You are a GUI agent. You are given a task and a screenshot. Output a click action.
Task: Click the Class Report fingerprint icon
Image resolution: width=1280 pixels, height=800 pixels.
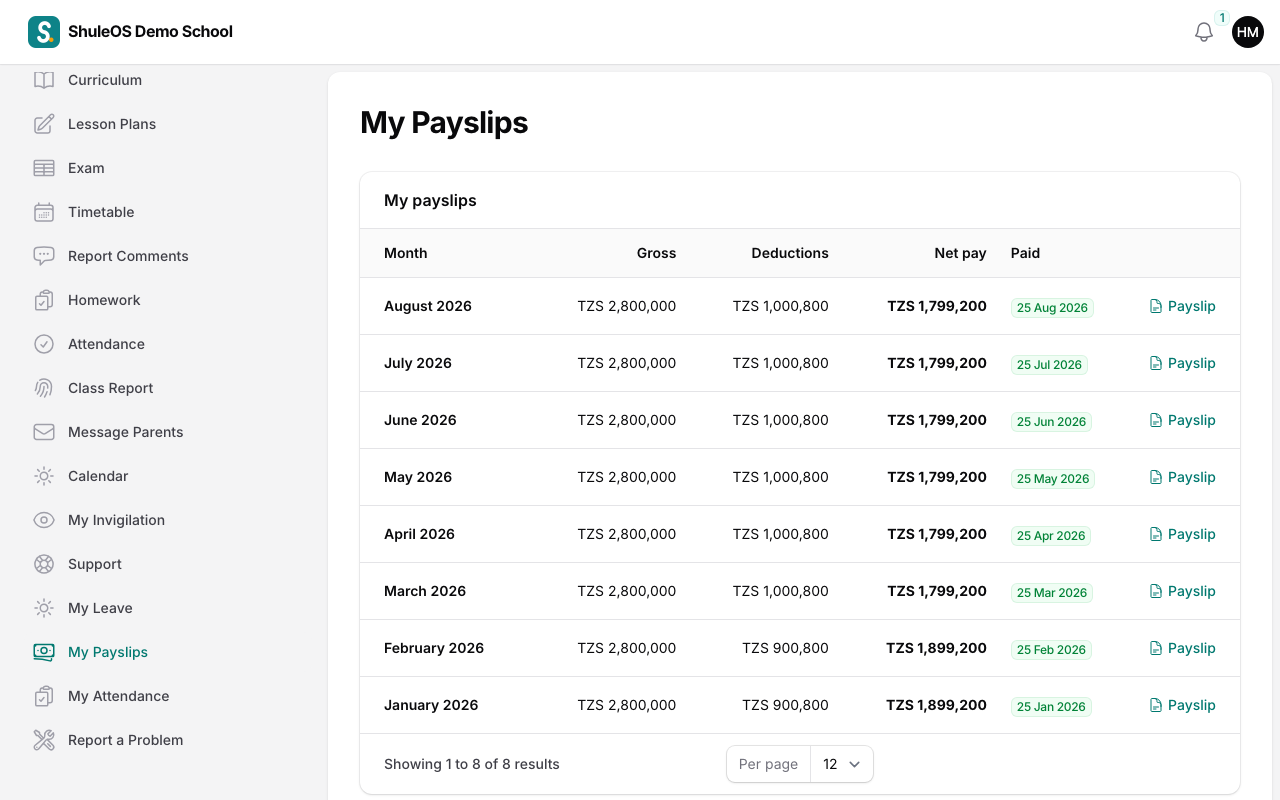point(44,388)
